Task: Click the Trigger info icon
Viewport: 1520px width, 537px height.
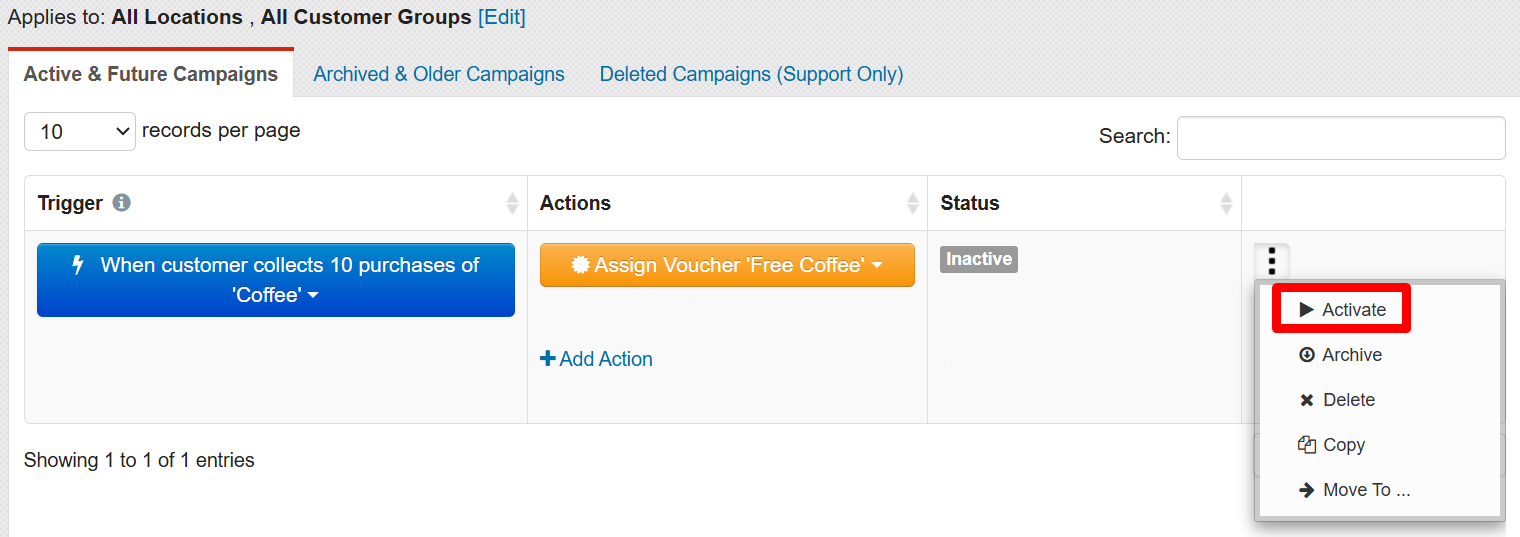Action: (122, 203)
